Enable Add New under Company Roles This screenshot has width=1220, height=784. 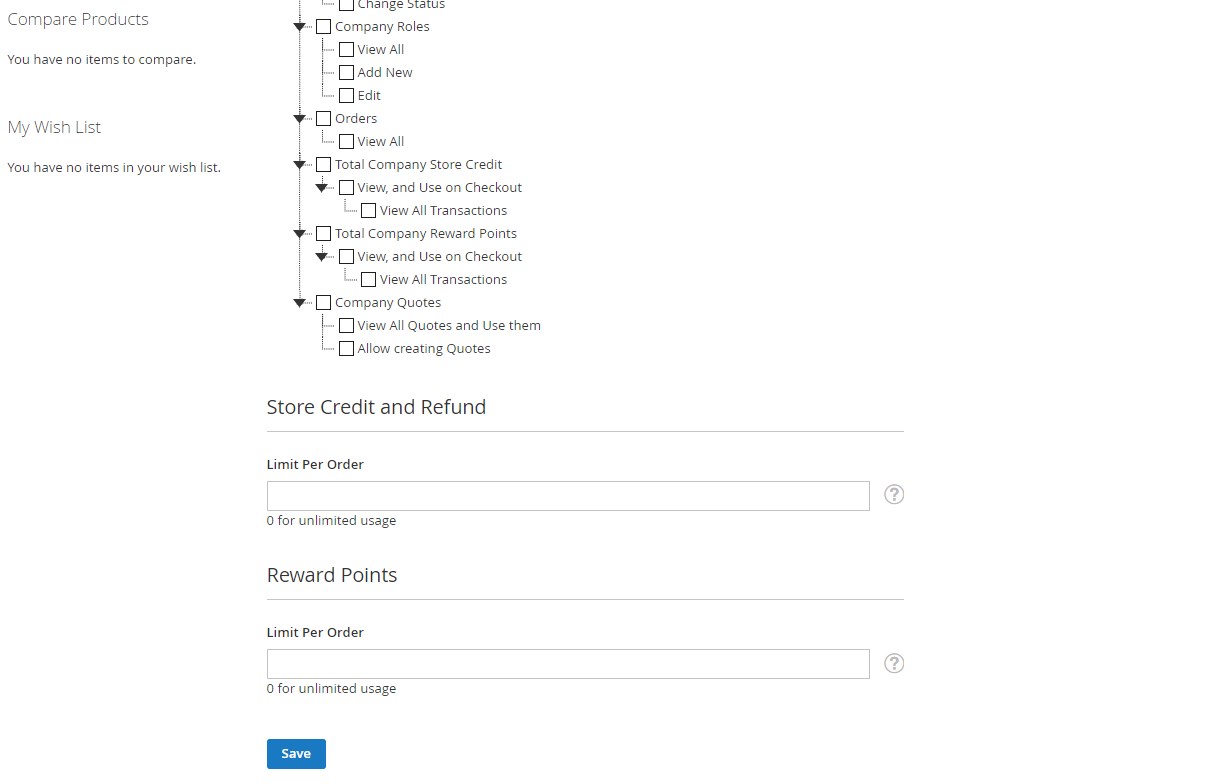[x=346, y=73]
